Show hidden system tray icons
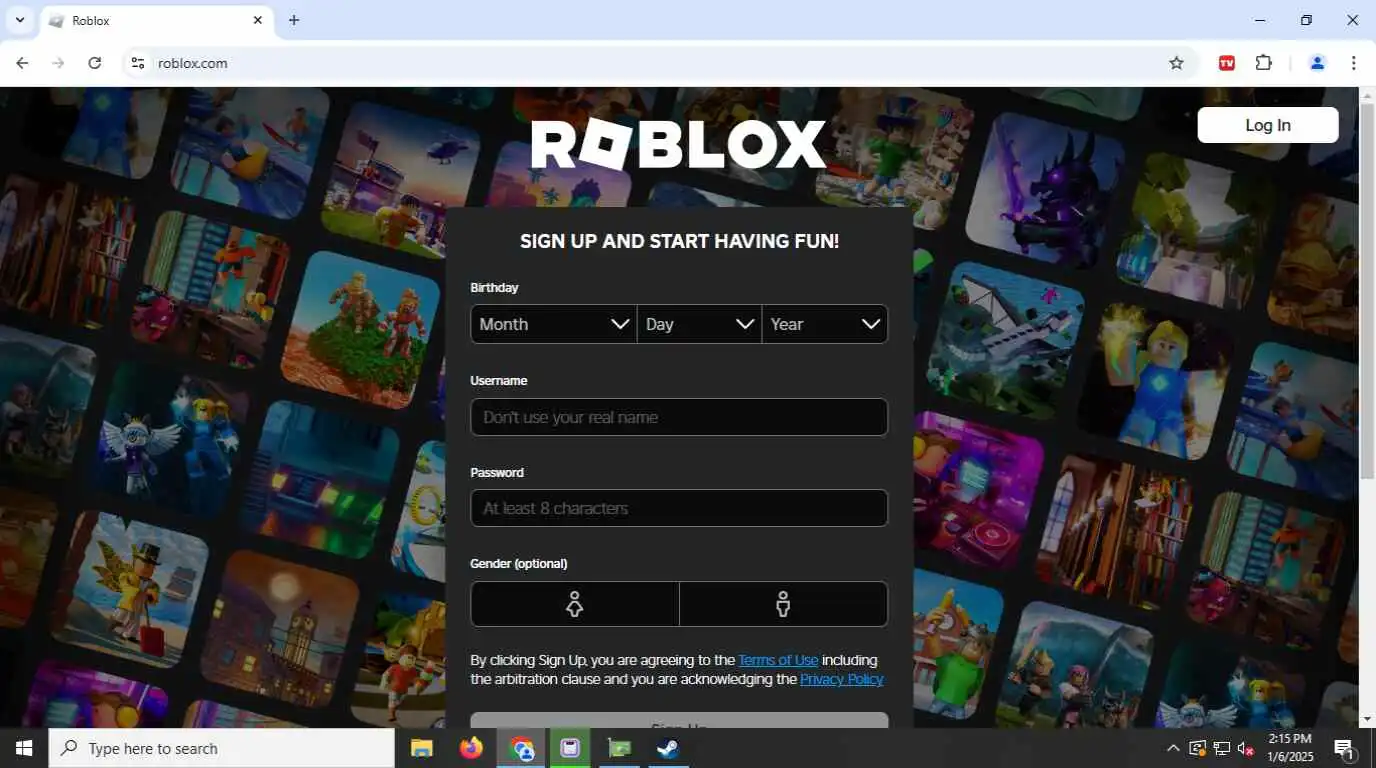The height and width of the screenshot is (768, 1376). [x=1173, y=748]
